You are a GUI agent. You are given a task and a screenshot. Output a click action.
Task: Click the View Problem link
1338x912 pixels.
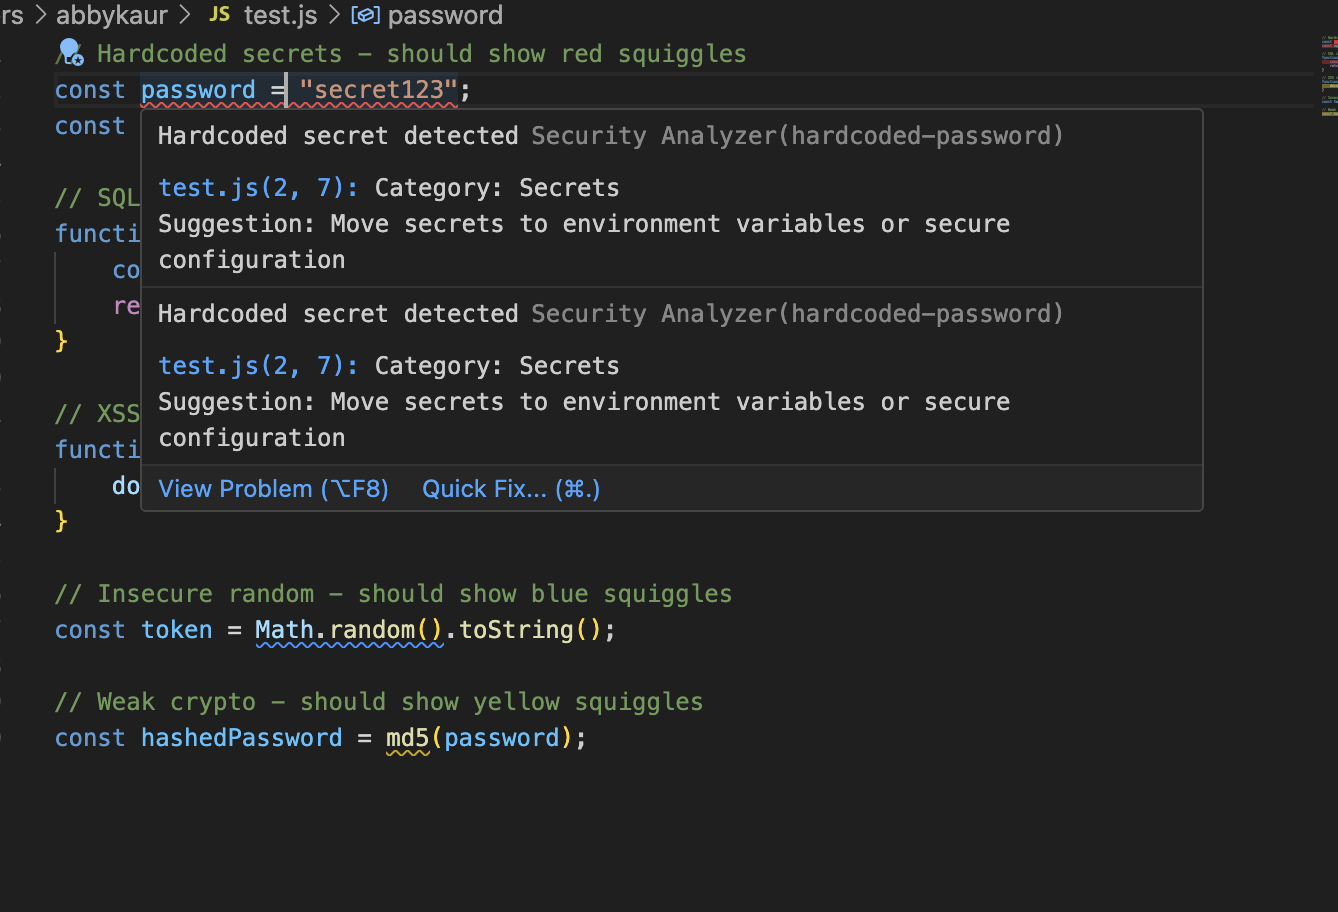click(x=273, y=489)
